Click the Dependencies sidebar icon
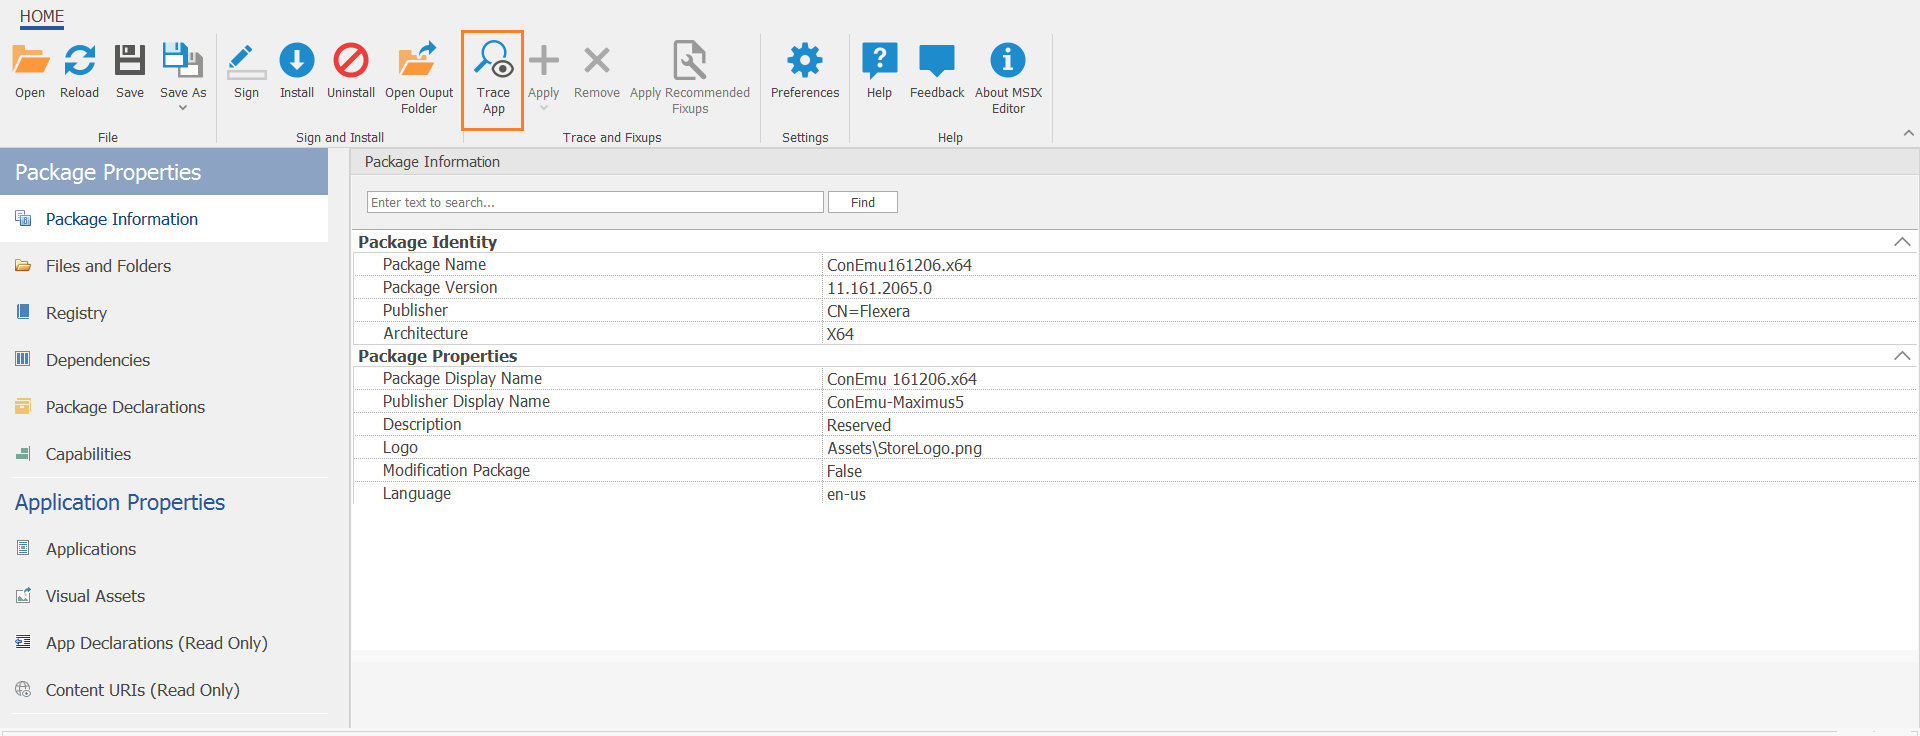1920x736 pixels. click(x=23, y=359)
